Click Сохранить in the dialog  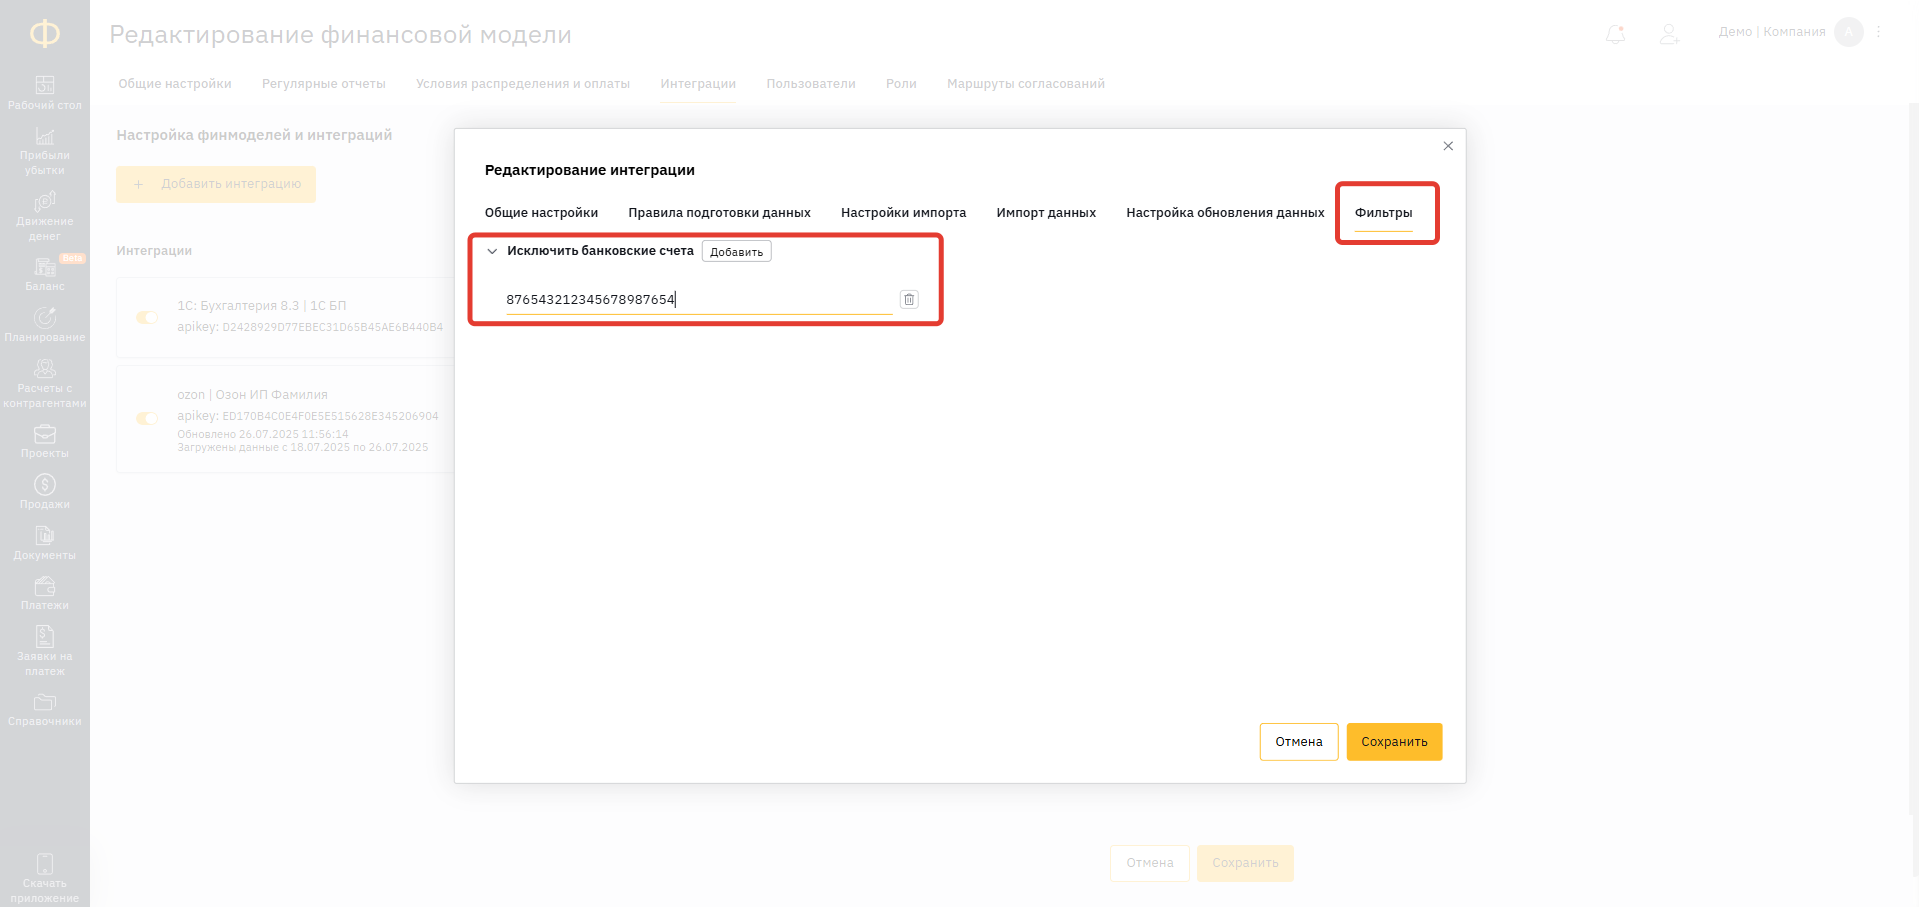(1394, 742)
